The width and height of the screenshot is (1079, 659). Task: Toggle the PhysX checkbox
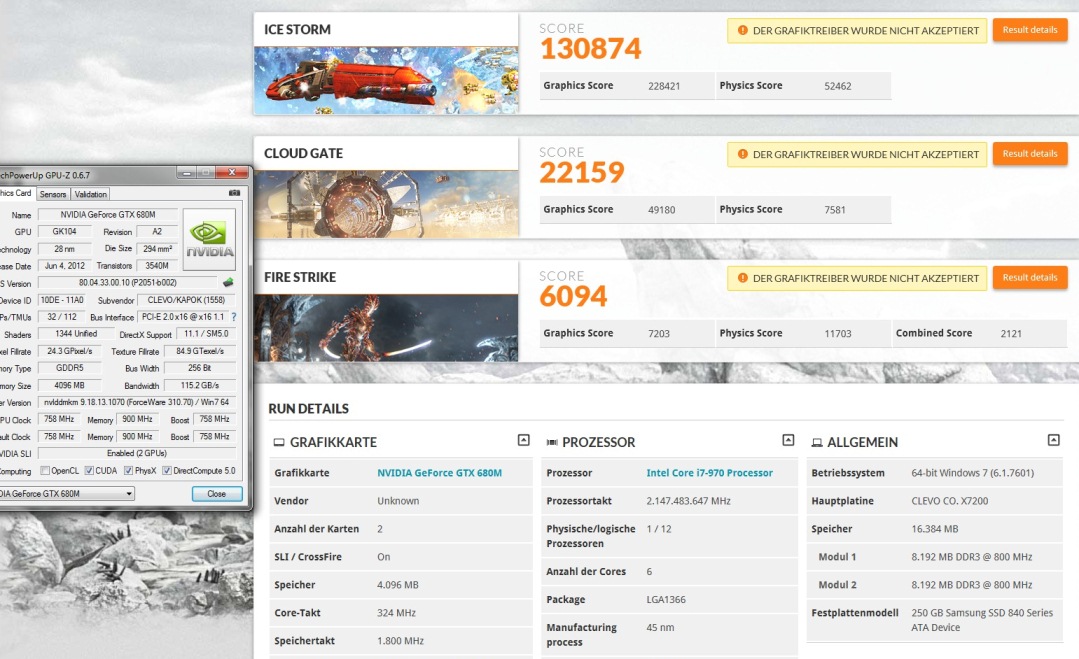pyautogui.click(x=128, y=471)
